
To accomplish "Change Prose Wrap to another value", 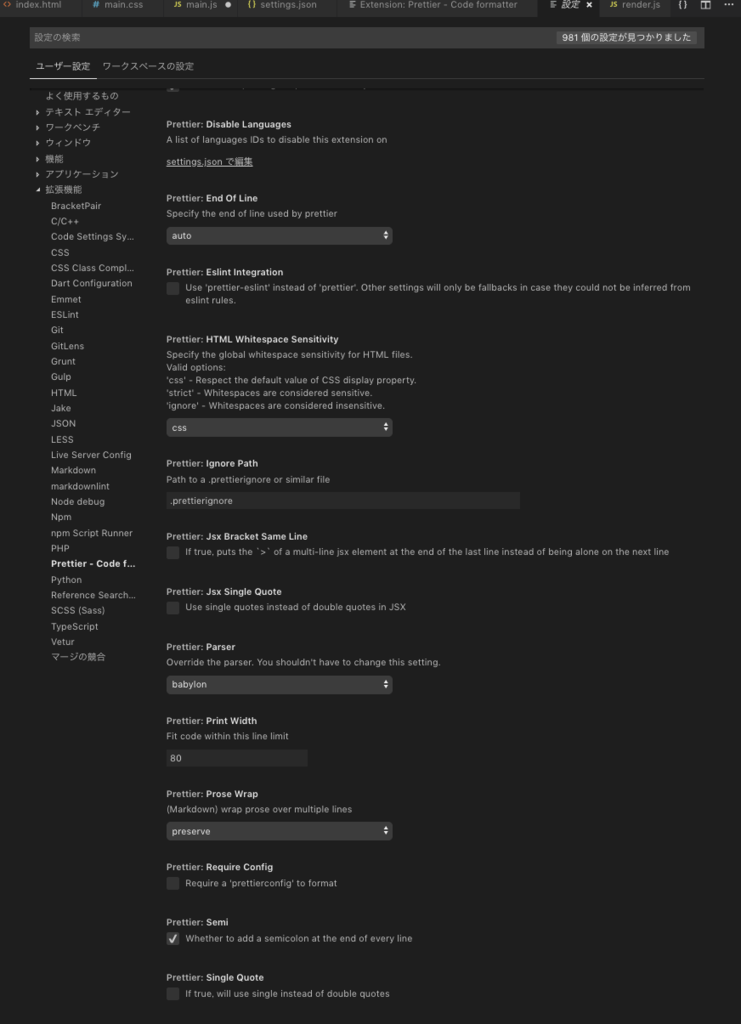I will point(279,831).
